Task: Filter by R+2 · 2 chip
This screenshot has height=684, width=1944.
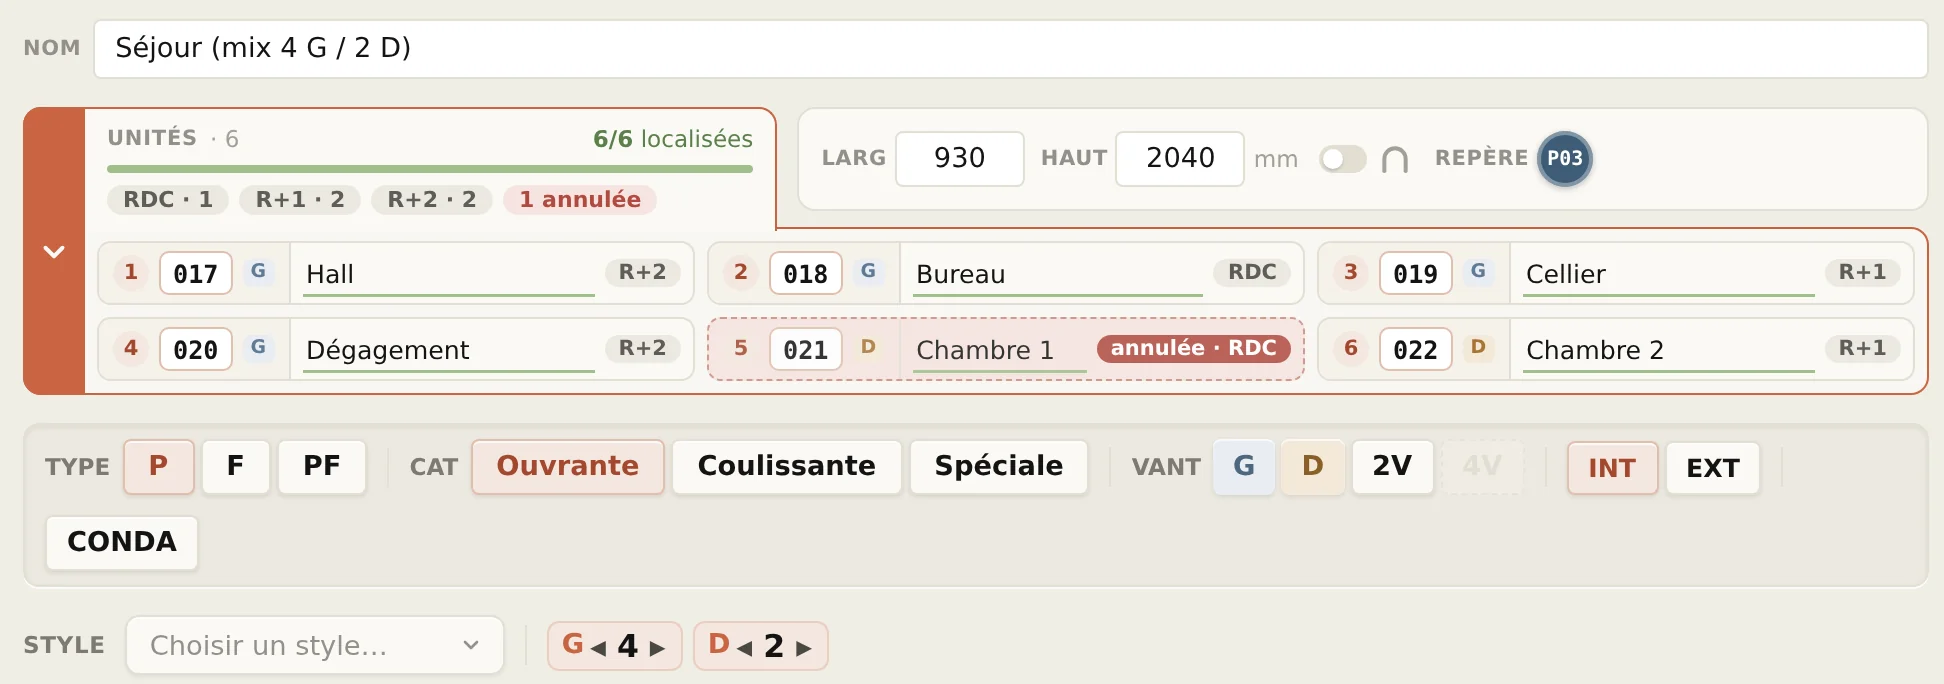Action: 432,200
